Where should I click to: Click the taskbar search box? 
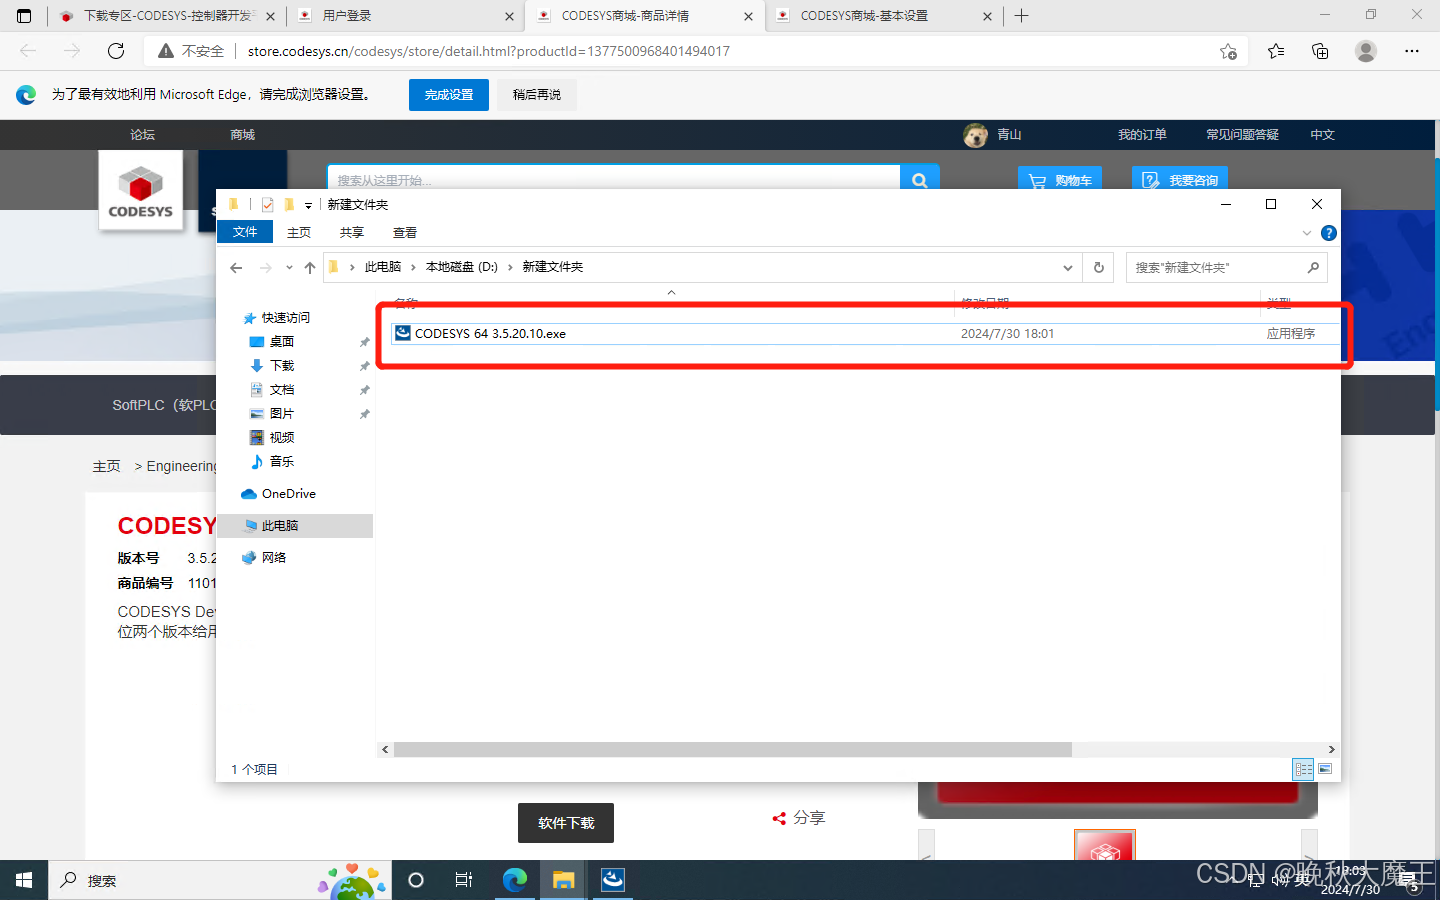220,880
